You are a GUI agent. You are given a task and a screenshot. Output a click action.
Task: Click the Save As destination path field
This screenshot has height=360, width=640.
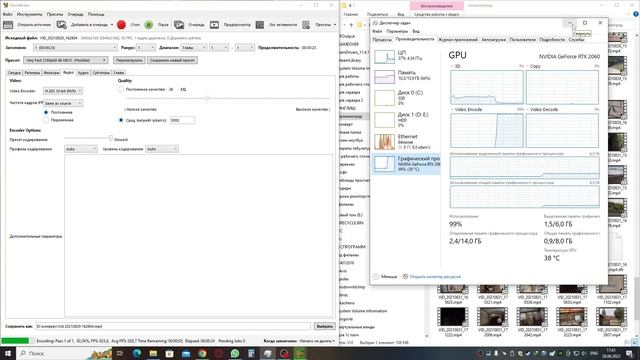[173, 327]
